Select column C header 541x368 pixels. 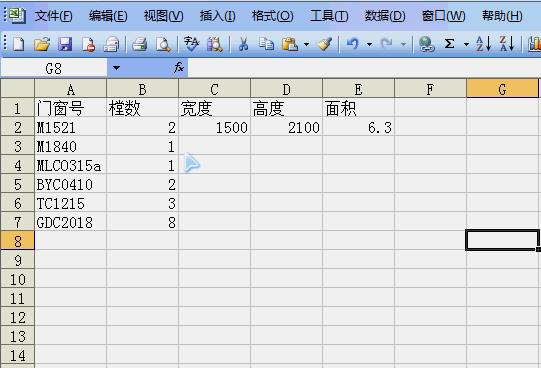coord(215,89)
